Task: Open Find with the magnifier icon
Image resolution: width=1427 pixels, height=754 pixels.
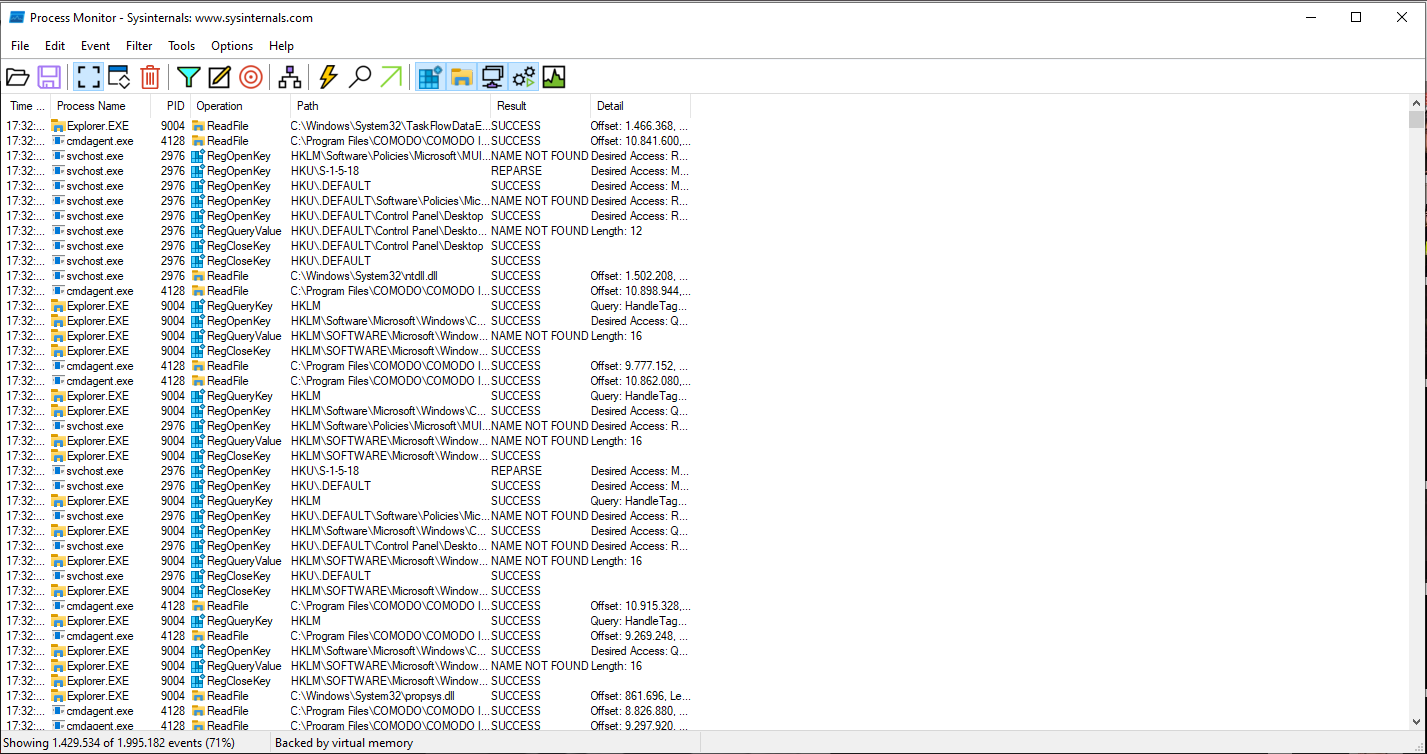Action: tap(360, 77)
